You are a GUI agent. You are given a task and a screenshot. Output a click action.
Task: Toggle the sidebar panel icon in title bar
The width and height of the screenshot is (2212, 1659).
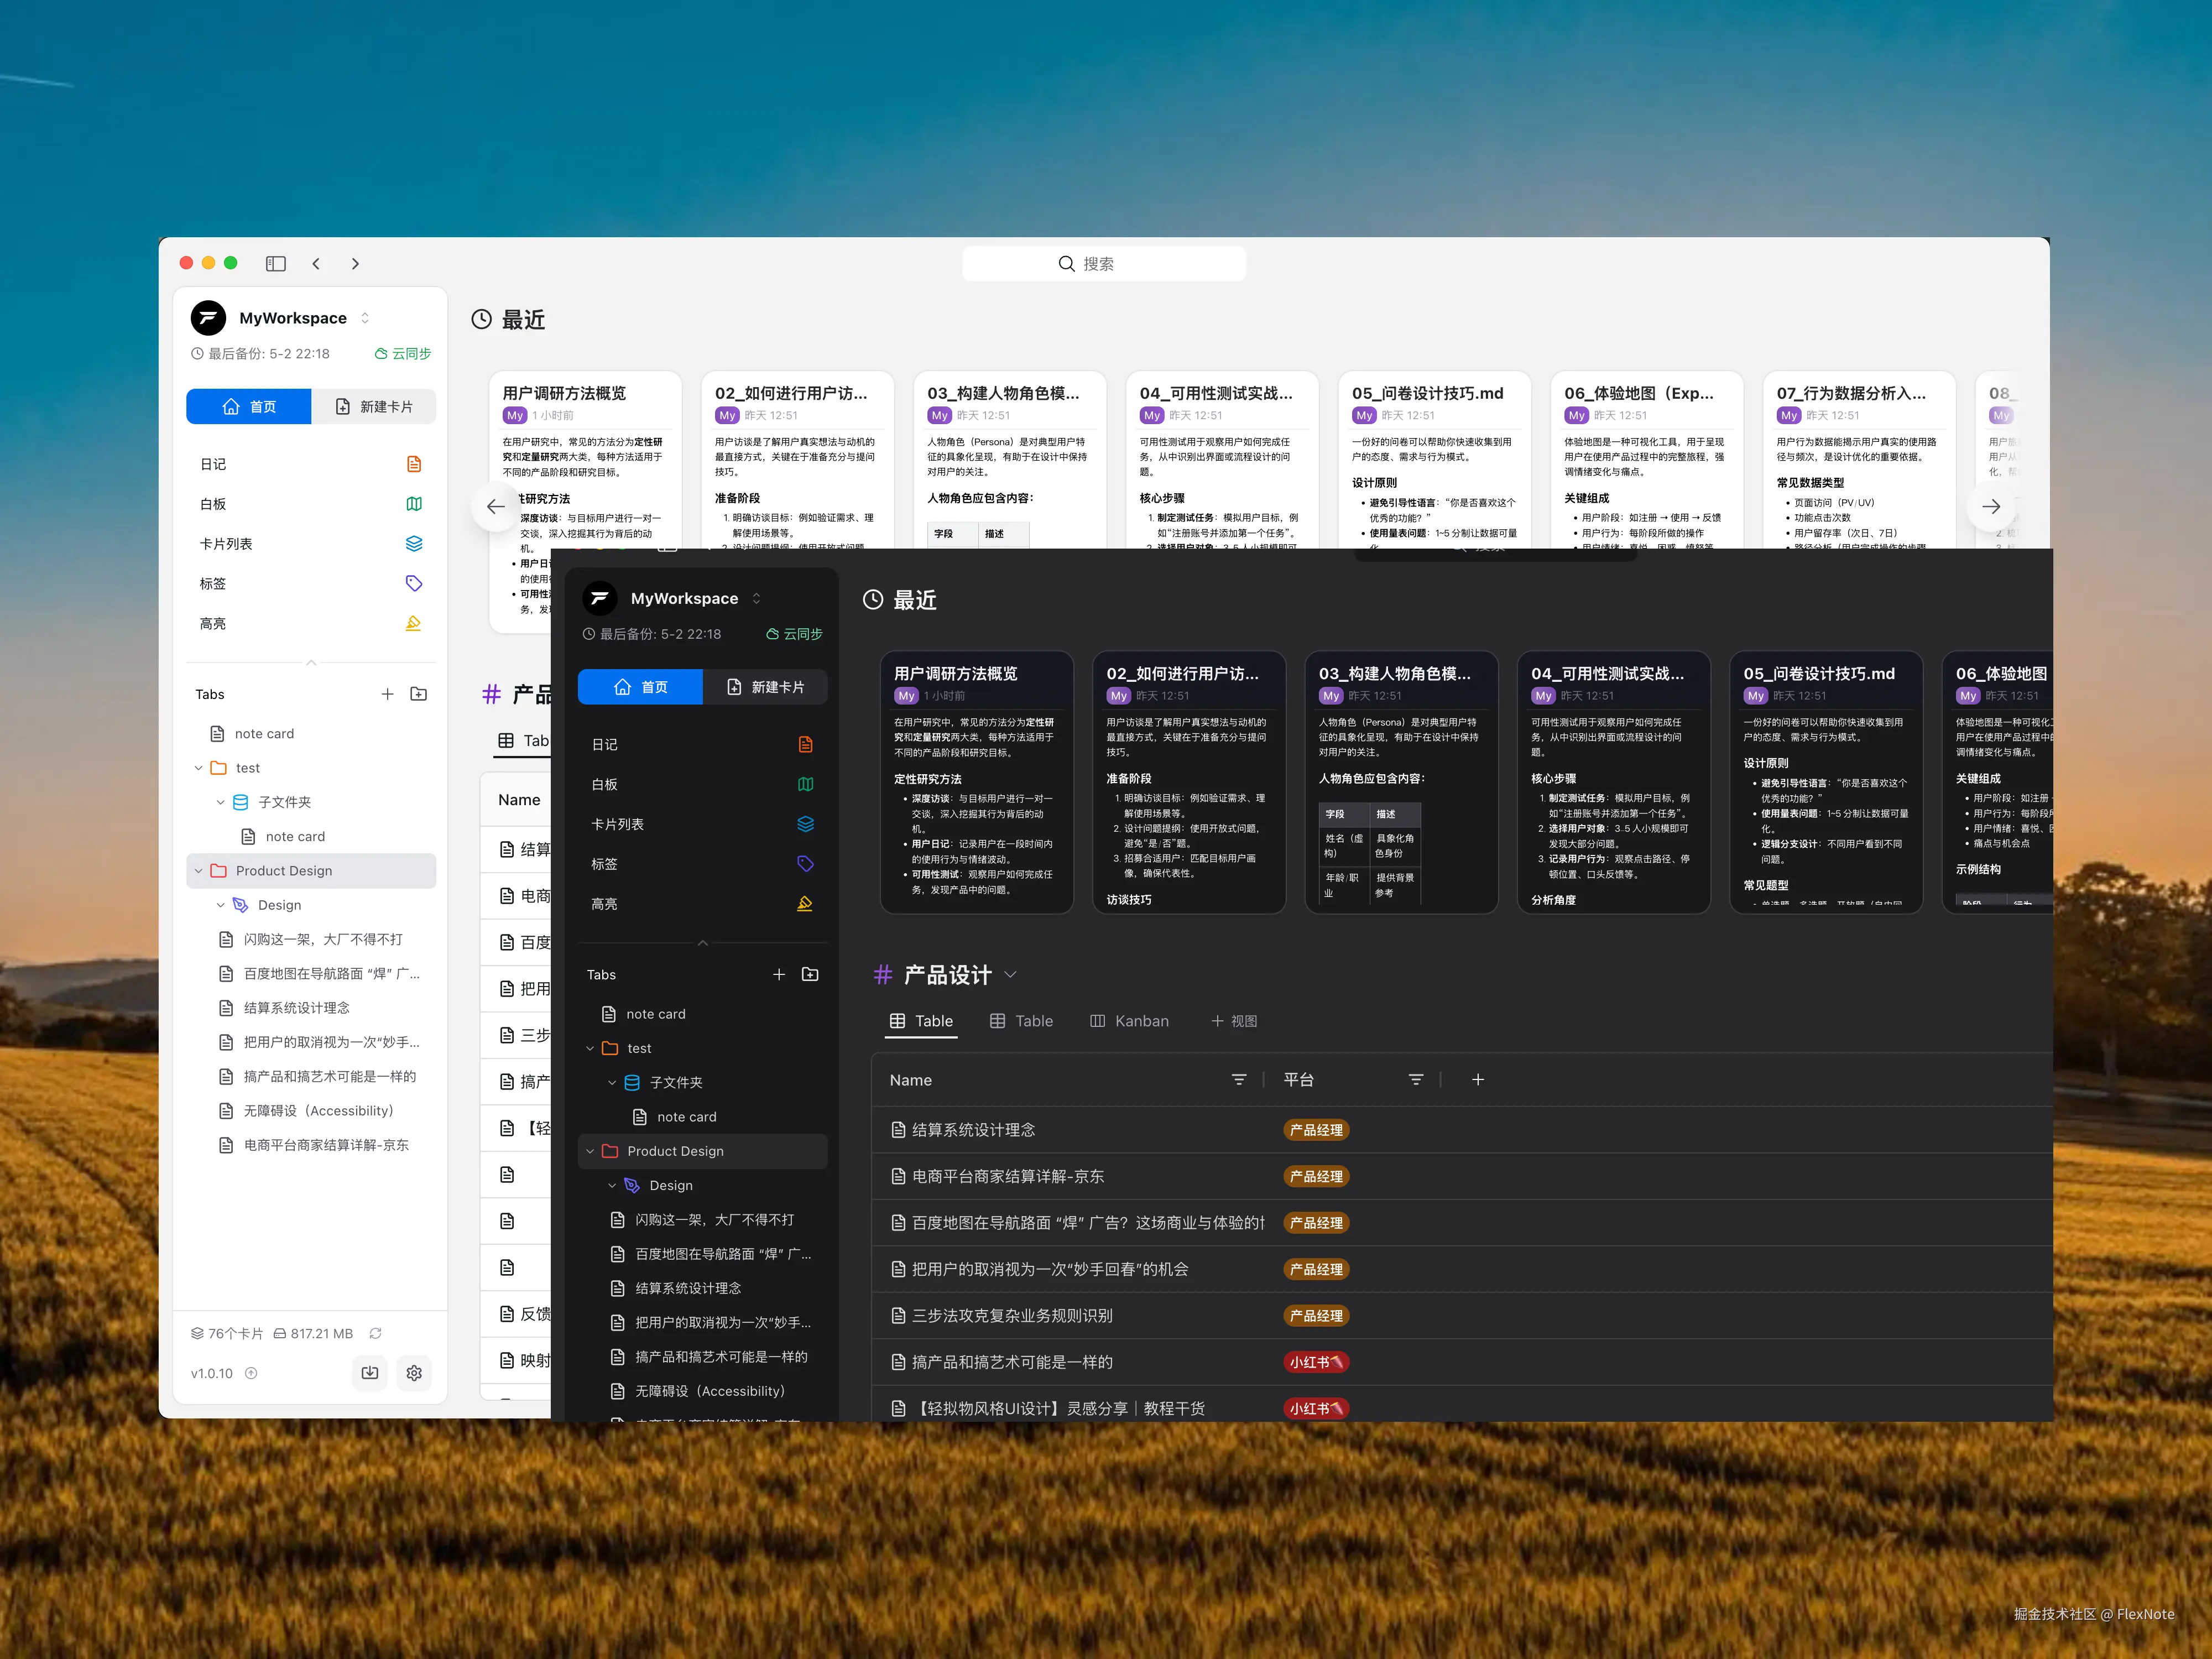(x=275, y=263)
